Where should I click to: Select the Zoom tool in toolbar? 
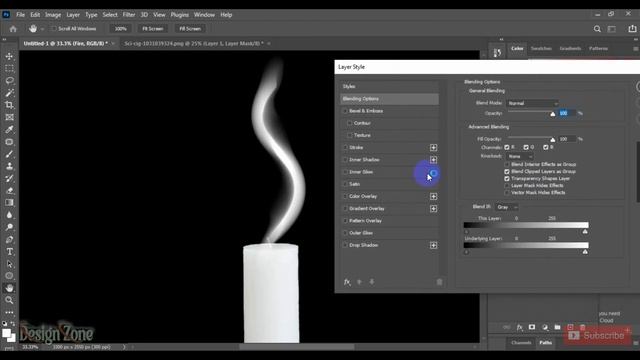[x=9, y=300]
